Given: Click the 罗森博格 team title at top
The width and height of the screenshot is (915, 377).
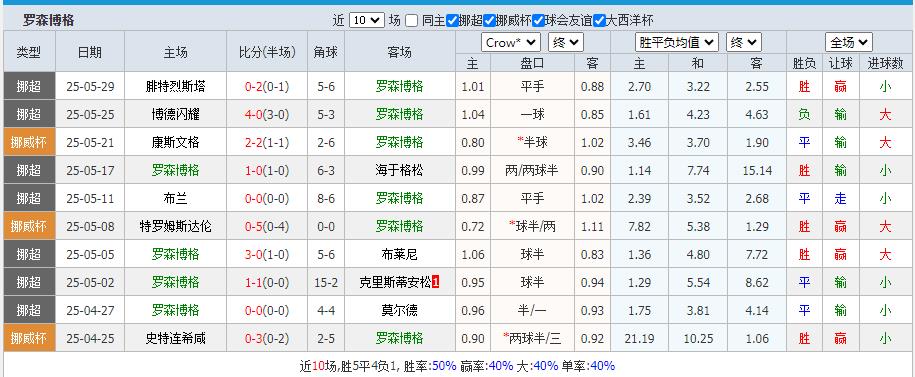Looking at the screenshot, I should point(48,20).
